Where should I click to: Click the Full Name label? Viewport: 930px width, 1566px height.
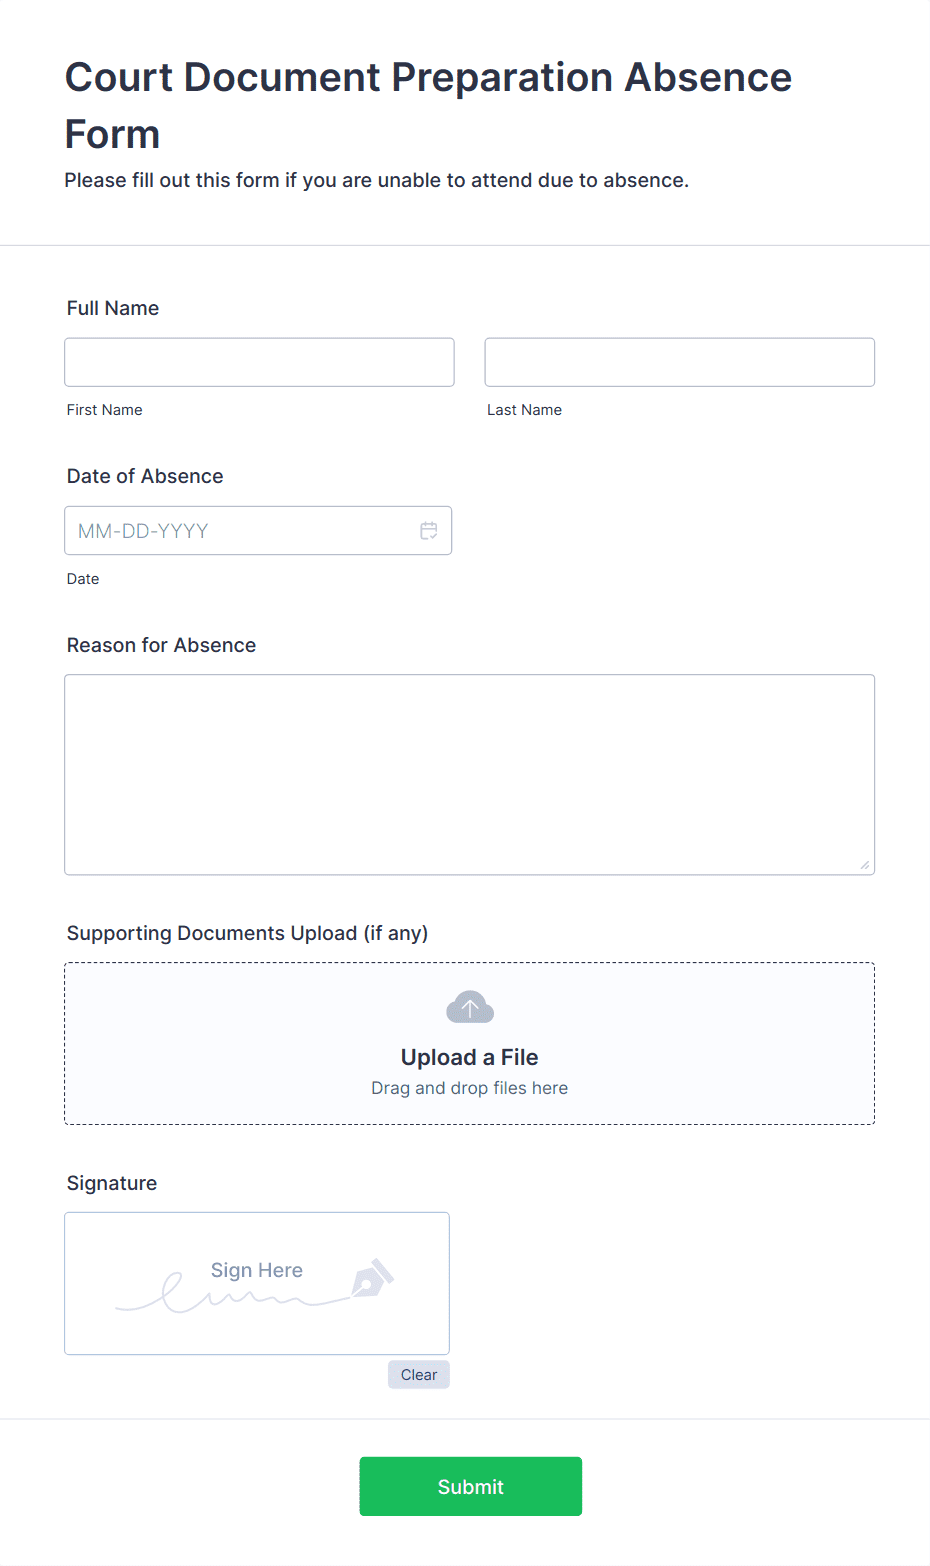(113, 308)
